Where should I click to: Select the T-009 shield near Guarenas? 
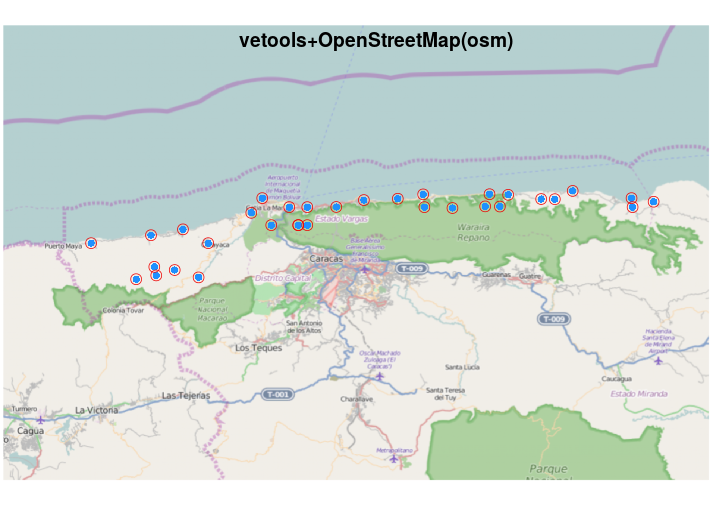(x=411, y=269)
